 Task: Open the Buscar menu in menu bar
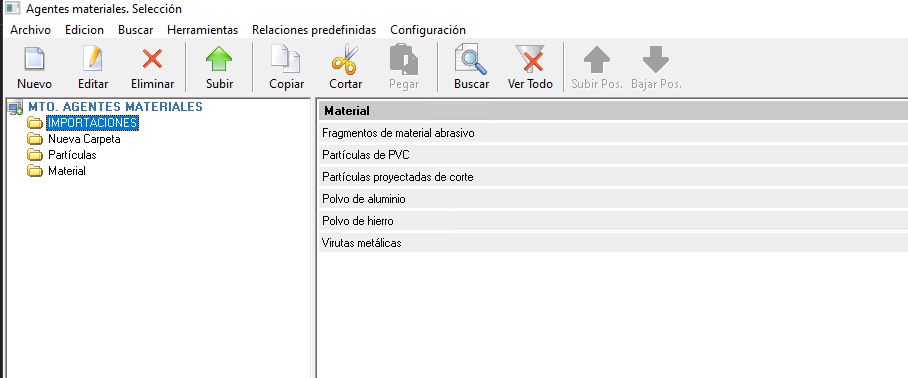(136, 30)
